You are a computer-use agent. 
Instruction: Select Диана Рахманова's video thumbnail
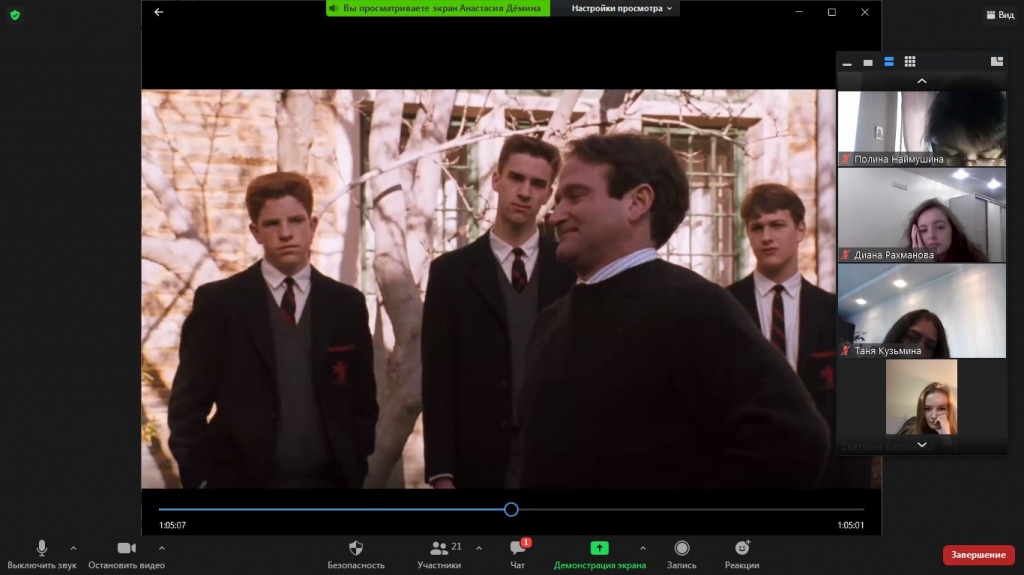click(x=921, y=215)
